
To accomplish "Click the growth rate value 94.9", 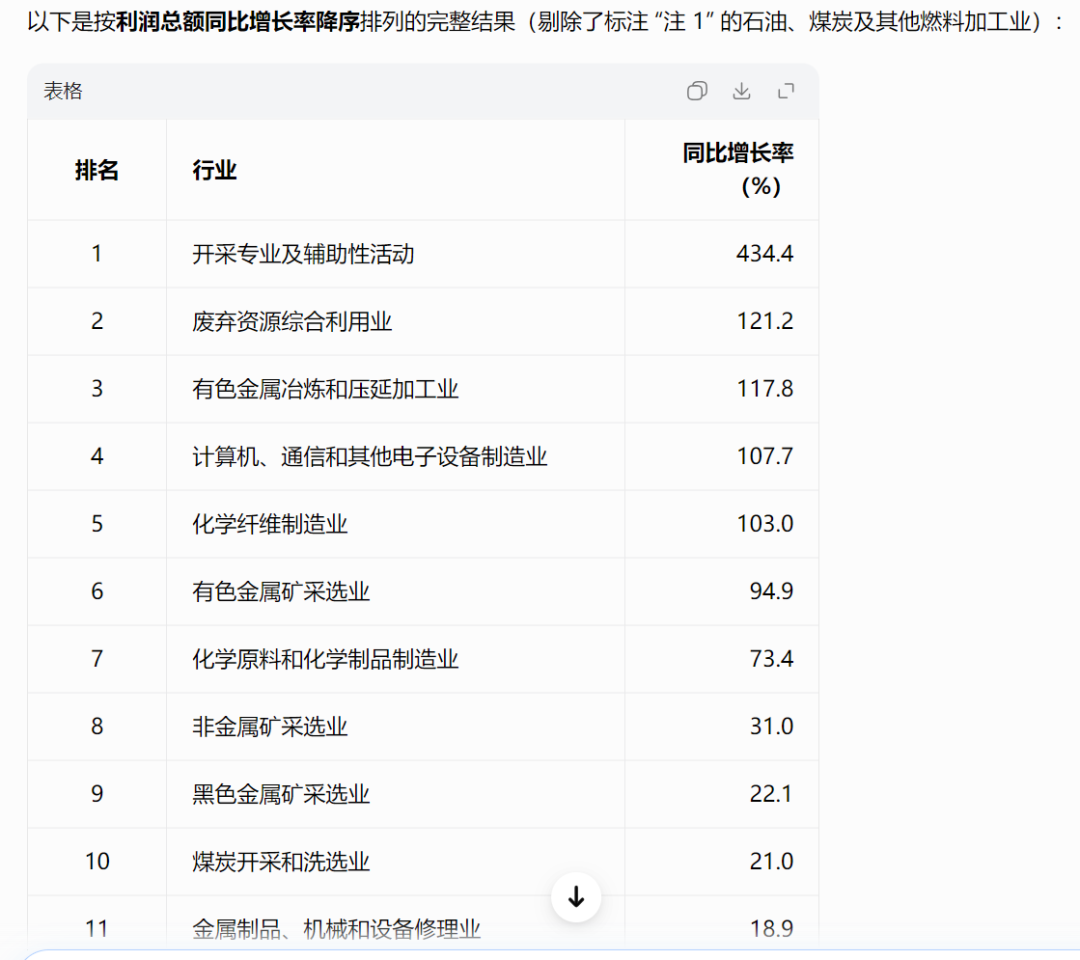I will [771, 591].
